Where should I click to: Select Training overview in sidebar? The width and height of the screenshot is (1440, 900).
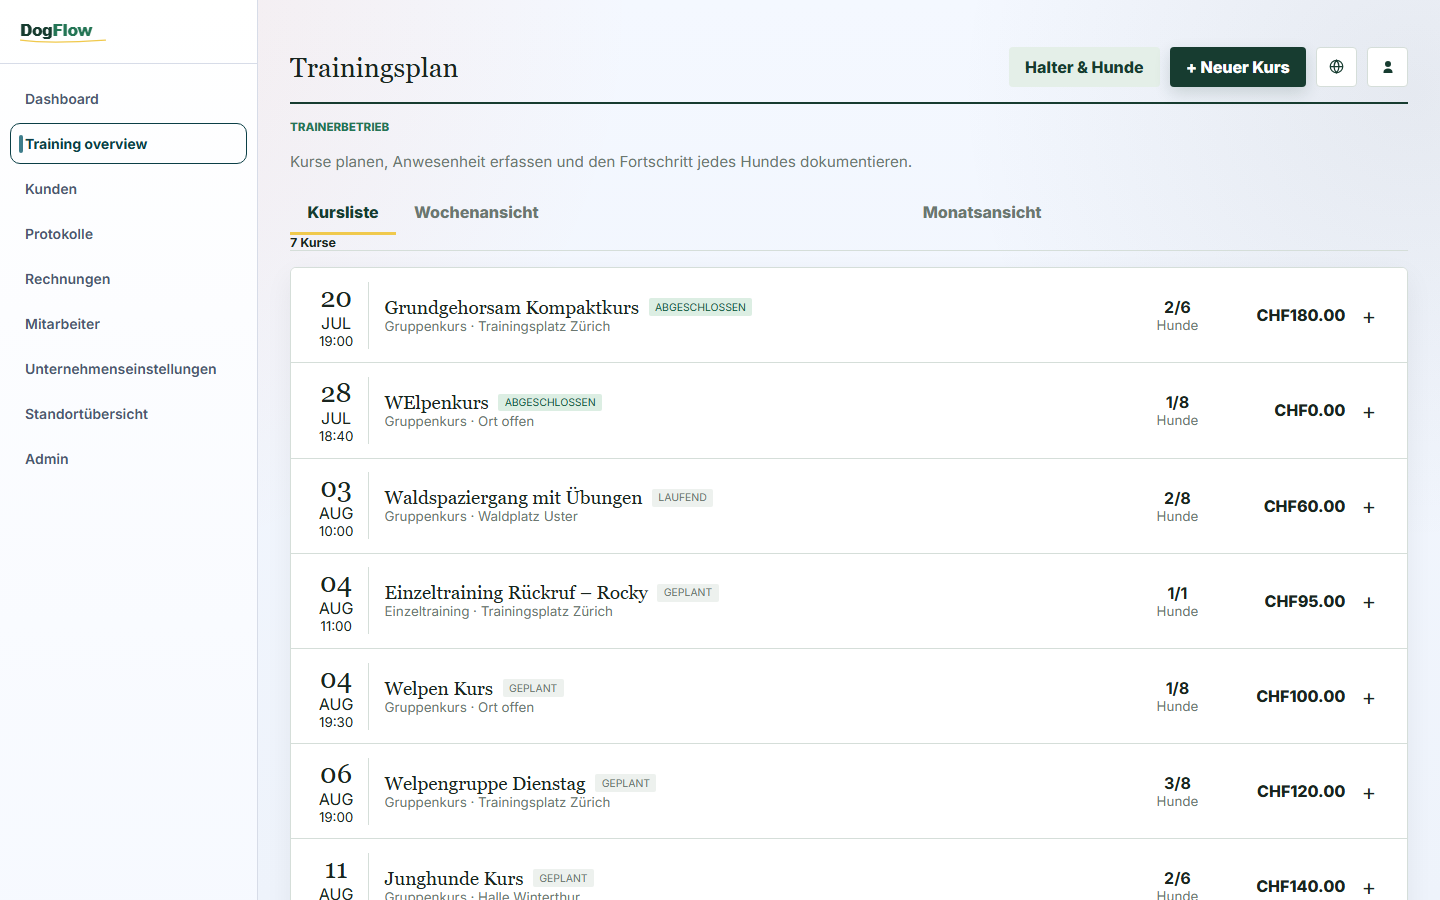(128, 144)
